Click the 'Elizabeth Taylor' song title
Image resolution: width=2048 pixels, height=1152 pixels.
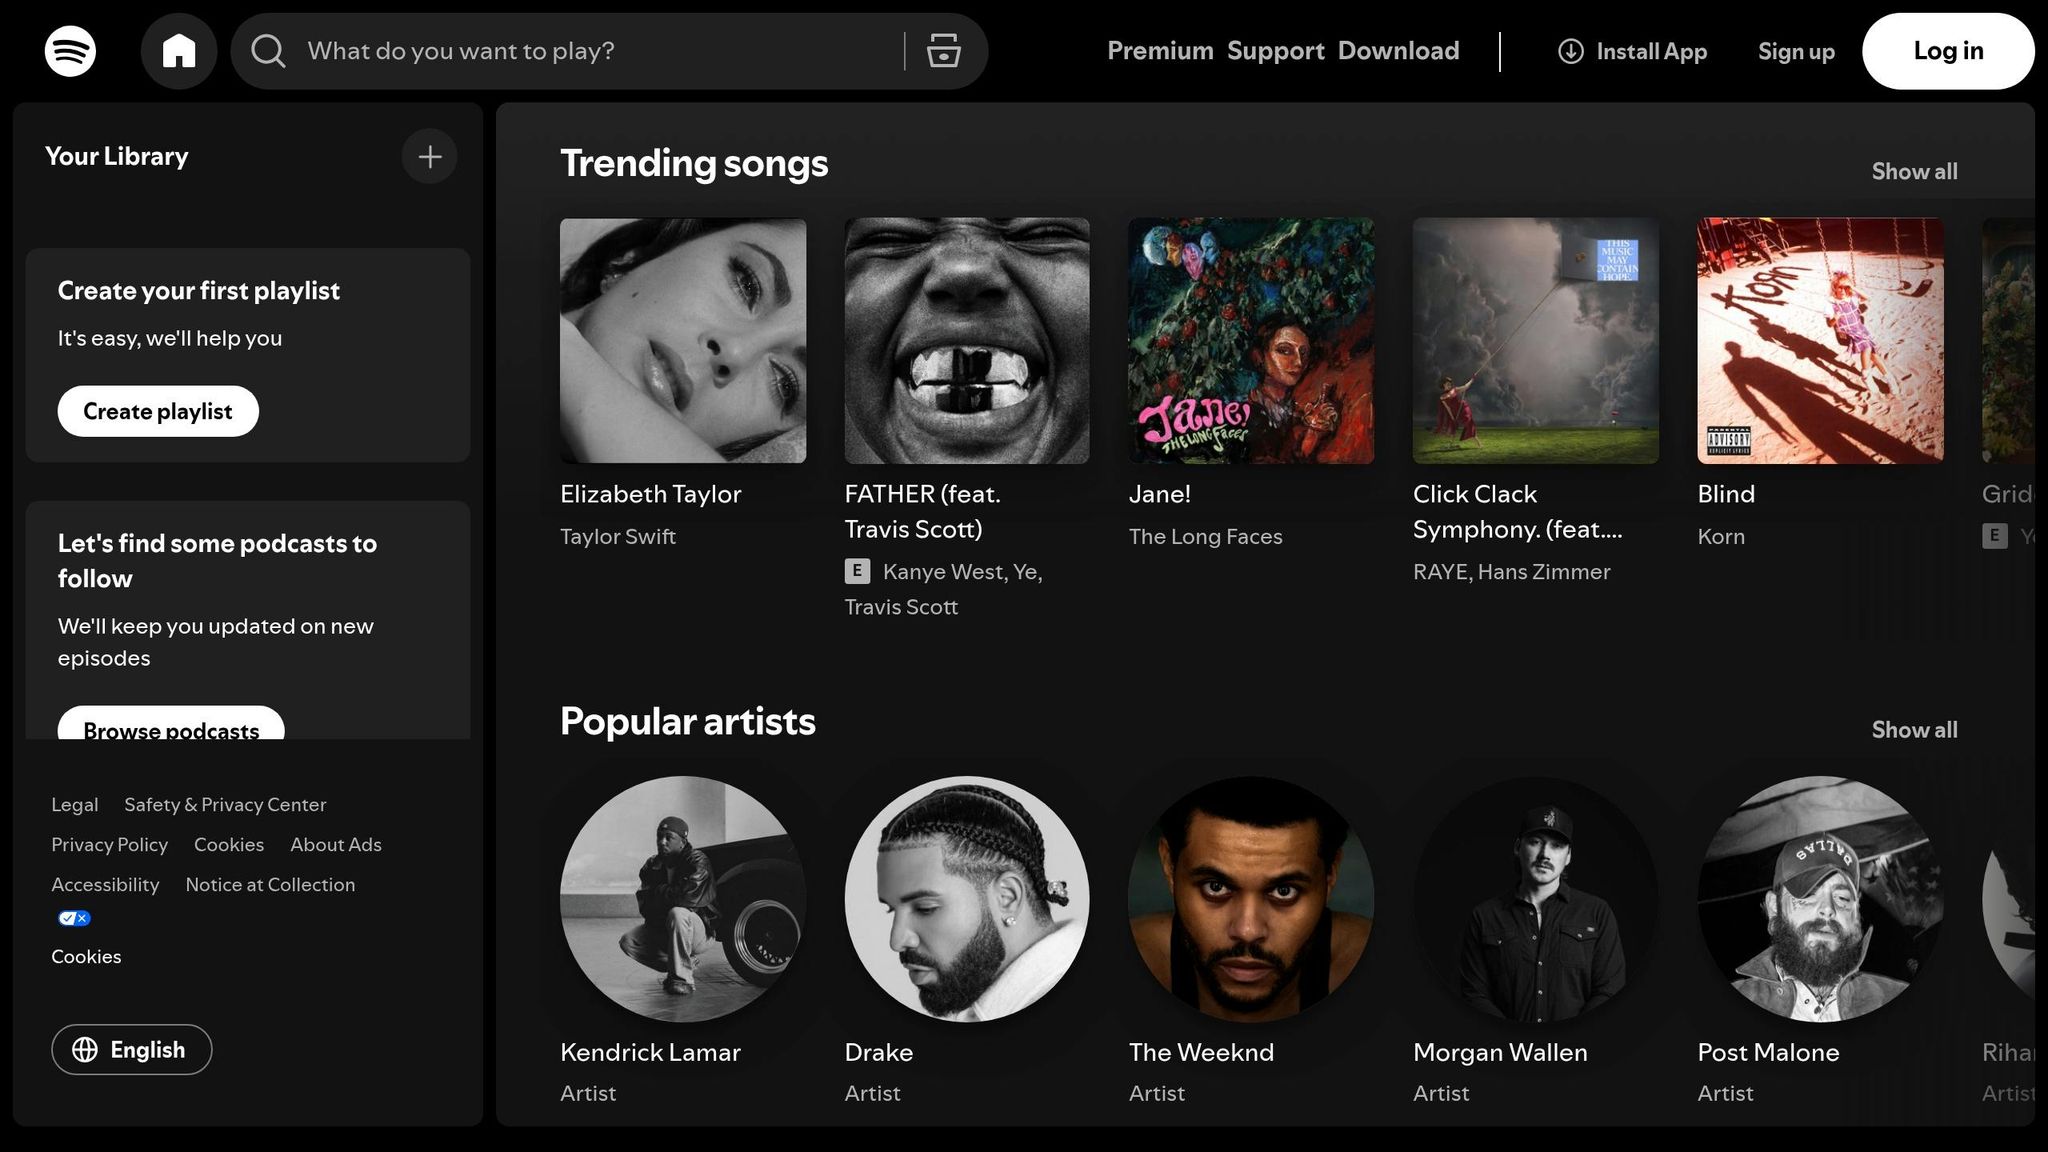651,494
